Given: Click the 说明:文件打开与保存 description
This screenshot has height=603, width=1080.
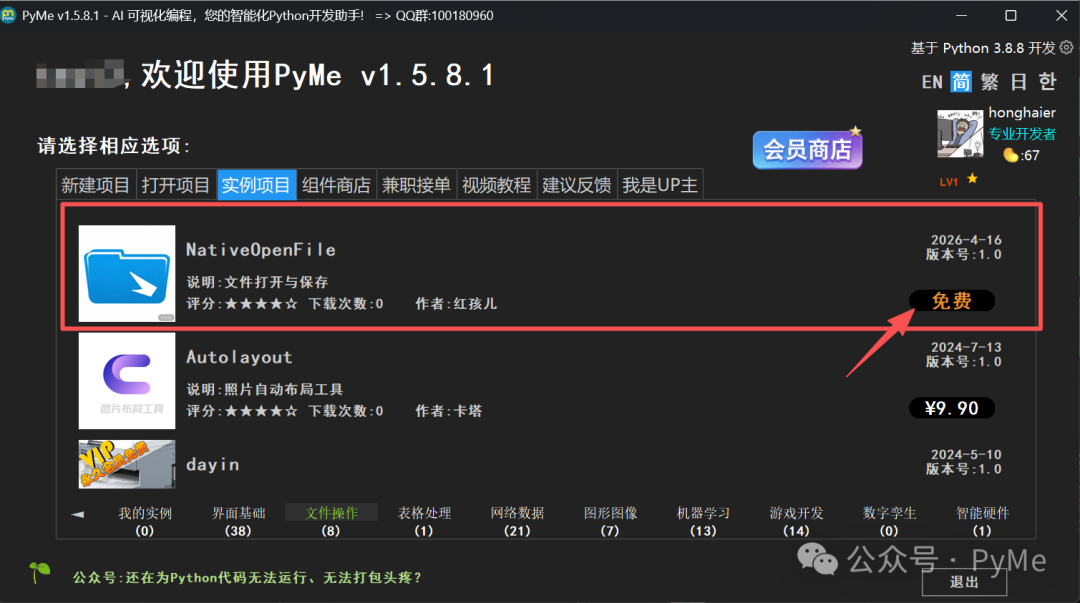Looking at the screenshot, I should click(257, 282).
